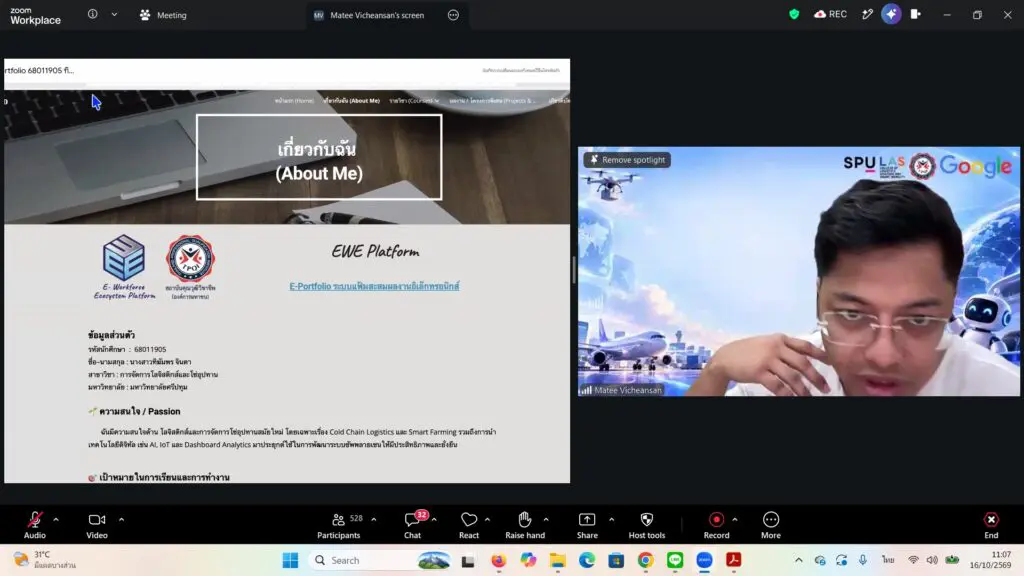Unmute microphone with Audio button
The height and width of the screenshot is (576, 1024).
(x=35, y=525)
